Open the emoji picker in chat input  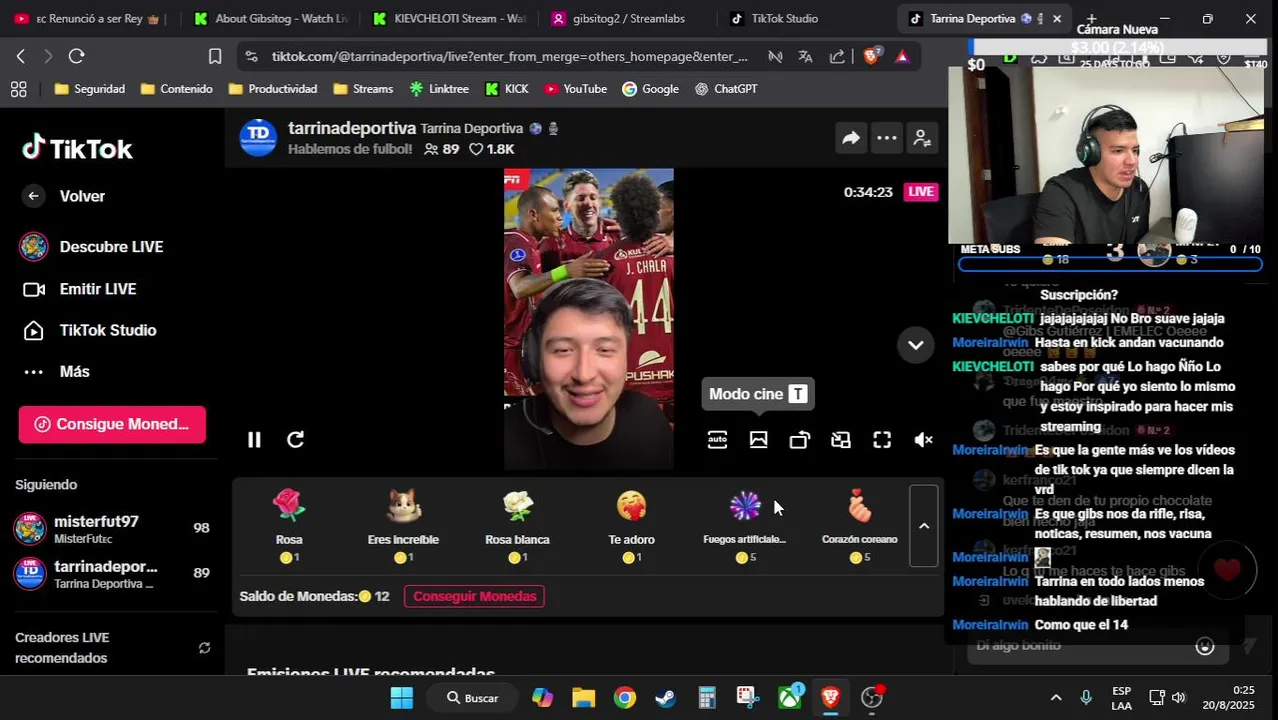pyautogui.click(x=1205, y=646)
